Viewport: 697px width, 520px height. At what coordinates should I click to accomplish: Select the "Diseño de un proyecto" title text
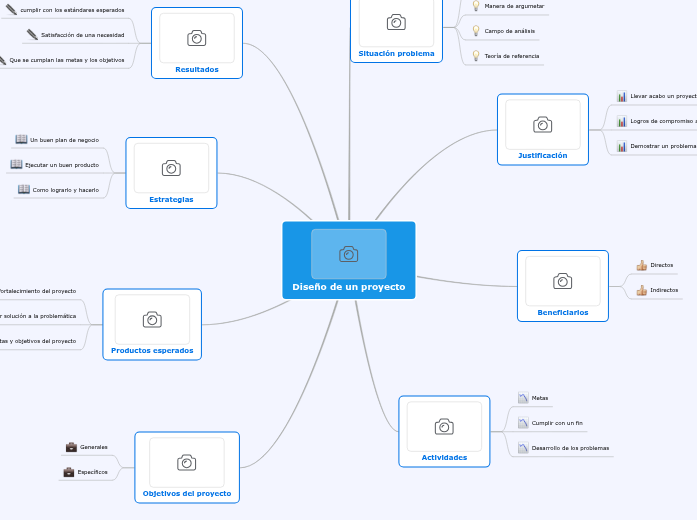click(348, 287)
